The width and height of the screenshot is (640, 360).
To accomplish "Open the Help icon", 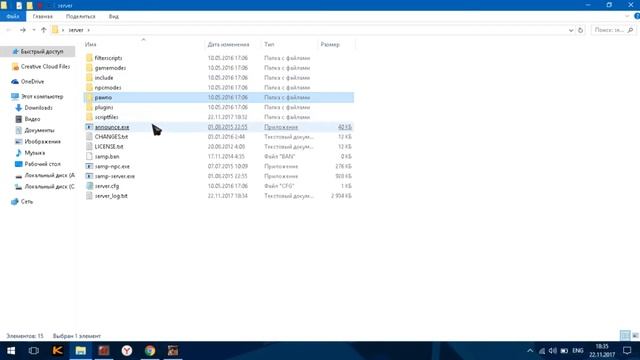I will click(x=636, y=16).
